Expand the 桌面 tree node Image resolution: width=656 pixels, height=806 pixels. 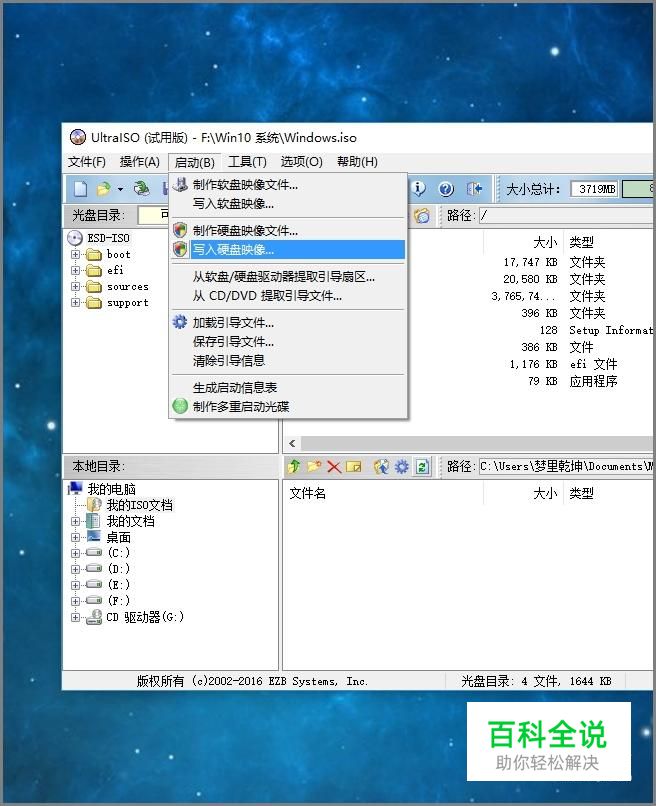tap(76, 537)
